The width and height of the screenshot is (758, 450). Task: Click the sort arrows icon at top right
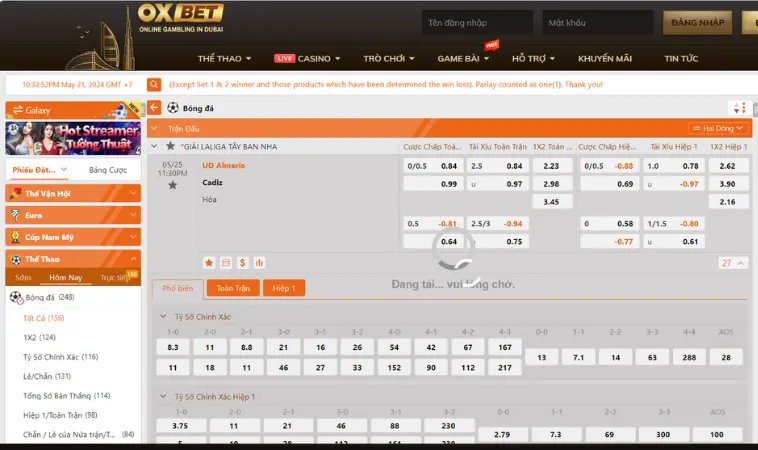(739, 107)
